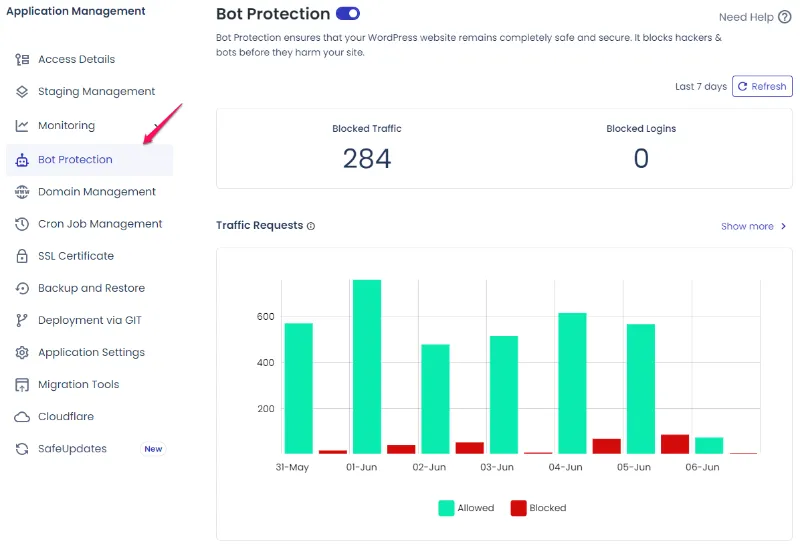Click the Migration Tools icon
800x548 pixels.
[22, 385]
